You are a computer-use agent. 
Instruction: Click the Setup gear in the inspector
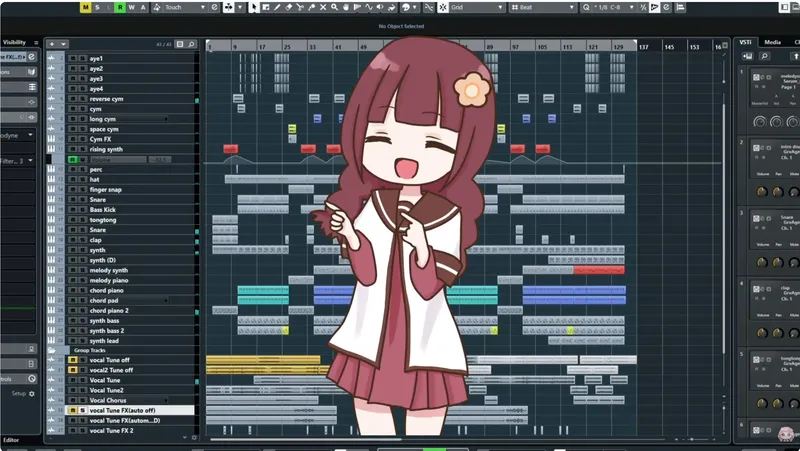tap(32, 394)
